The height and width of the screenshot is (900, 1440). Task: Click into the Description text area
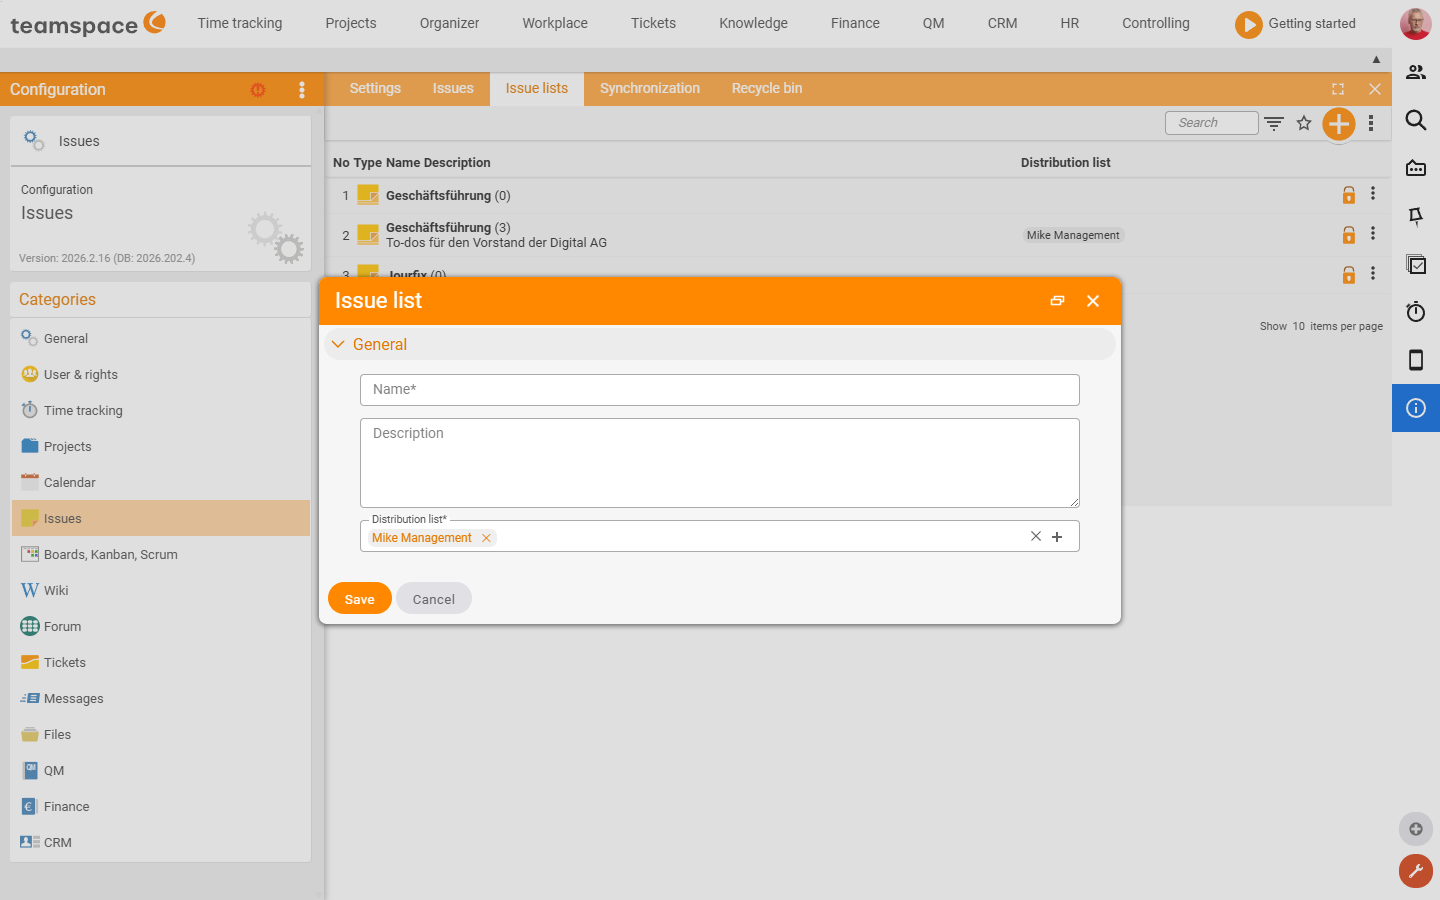coord(720,463)
